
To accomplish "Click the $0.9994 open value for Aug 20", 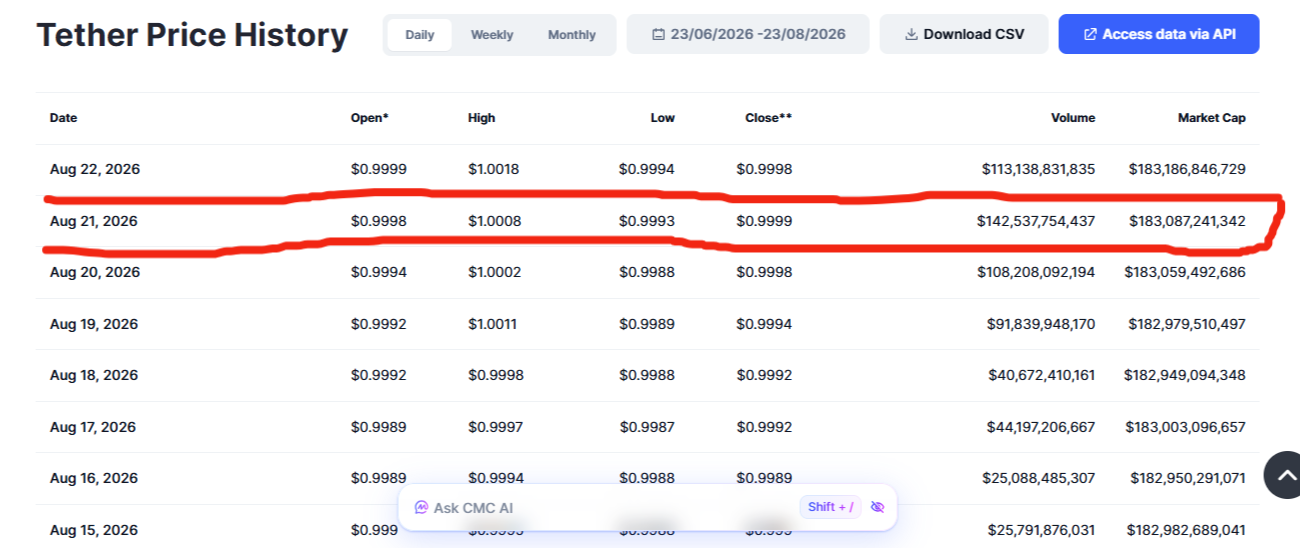I will coord(379,272).
